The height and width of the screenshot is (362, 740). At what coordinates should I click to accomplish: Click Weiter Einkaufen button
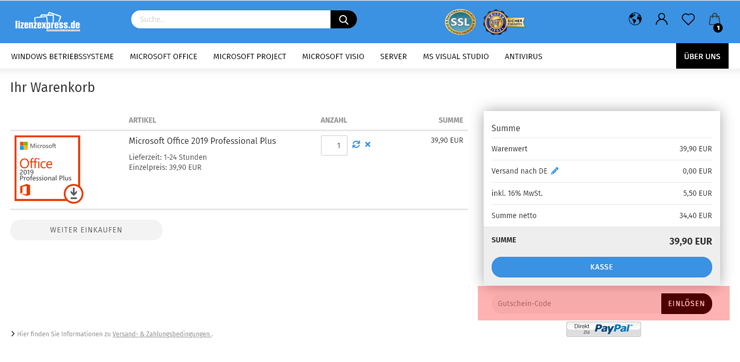click(86, 230)
